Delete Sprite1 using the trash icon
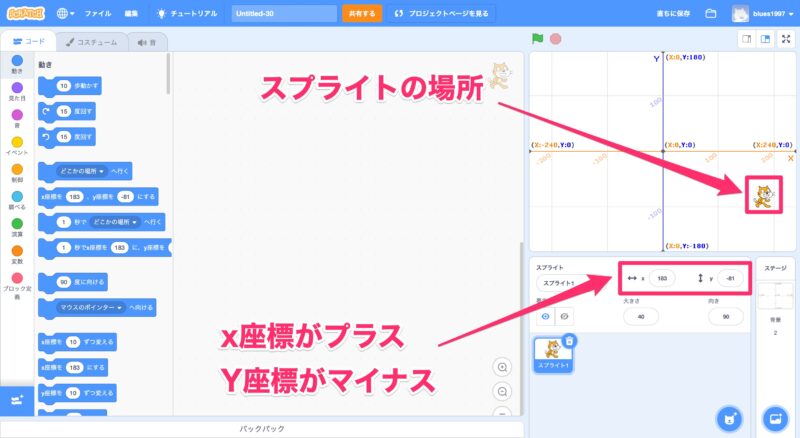800x438 pixels. [568, 341]
